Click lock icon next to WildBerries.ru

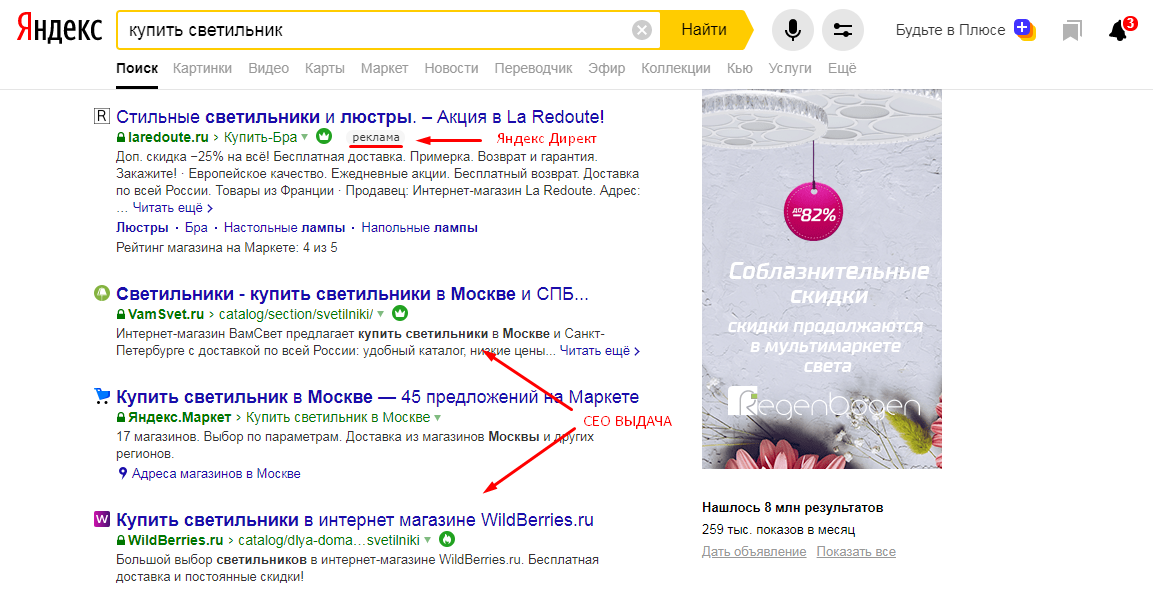[x=121, y=540]
